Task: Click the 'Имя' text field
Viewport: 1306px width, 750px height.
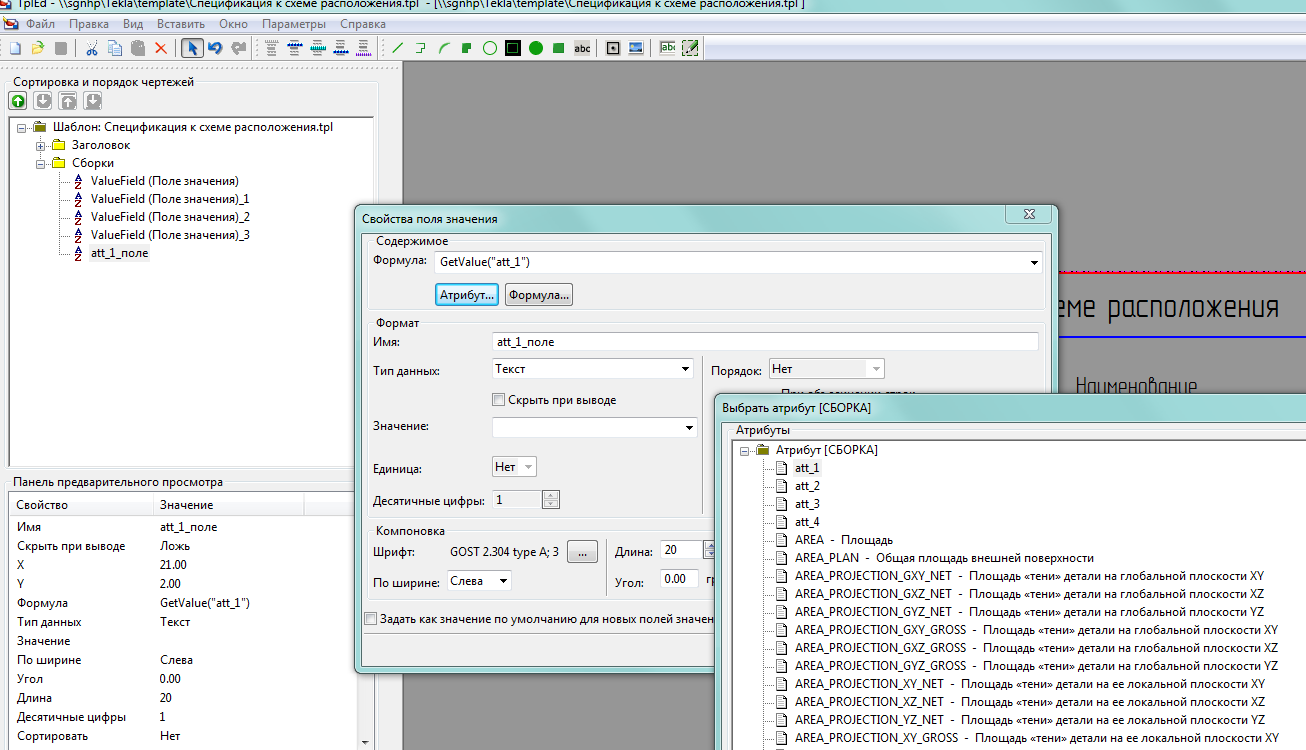Action: tap(765, 342)
